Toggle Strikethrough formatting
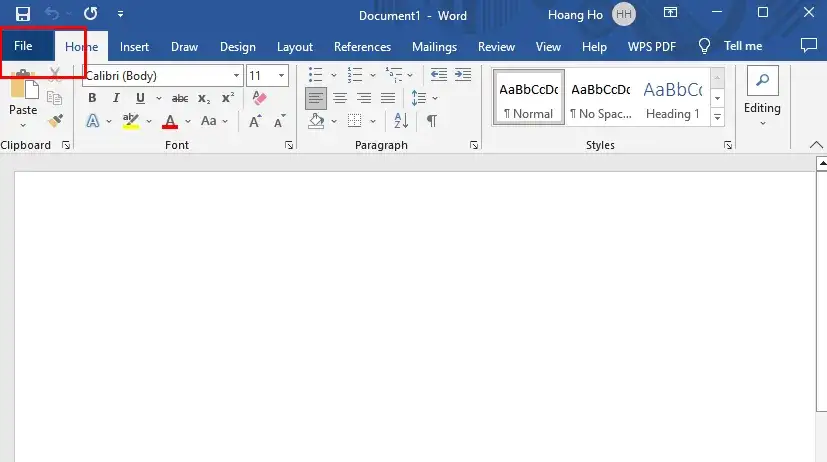The image size is (827, 462). (x=180, y=98)
